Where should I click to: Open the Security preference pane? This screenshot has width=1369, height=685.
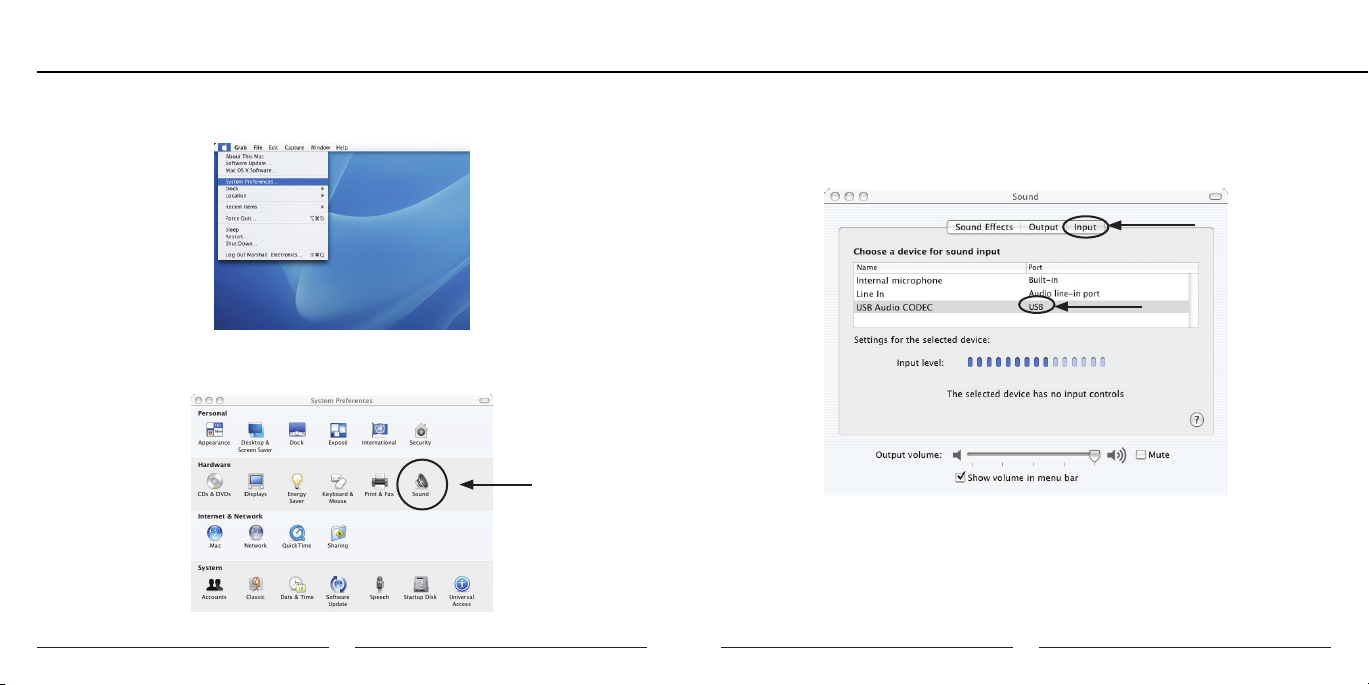[x=421, y=434]
